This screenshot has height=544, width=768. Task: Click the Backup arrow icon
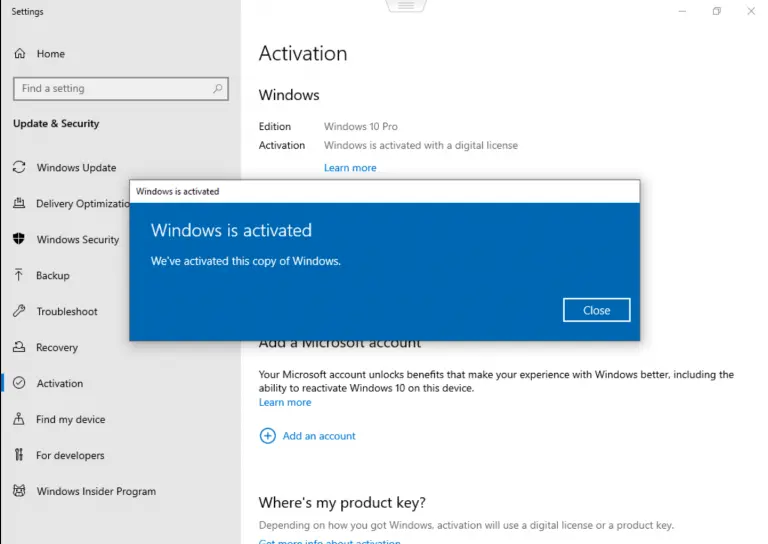pos(19,275)
